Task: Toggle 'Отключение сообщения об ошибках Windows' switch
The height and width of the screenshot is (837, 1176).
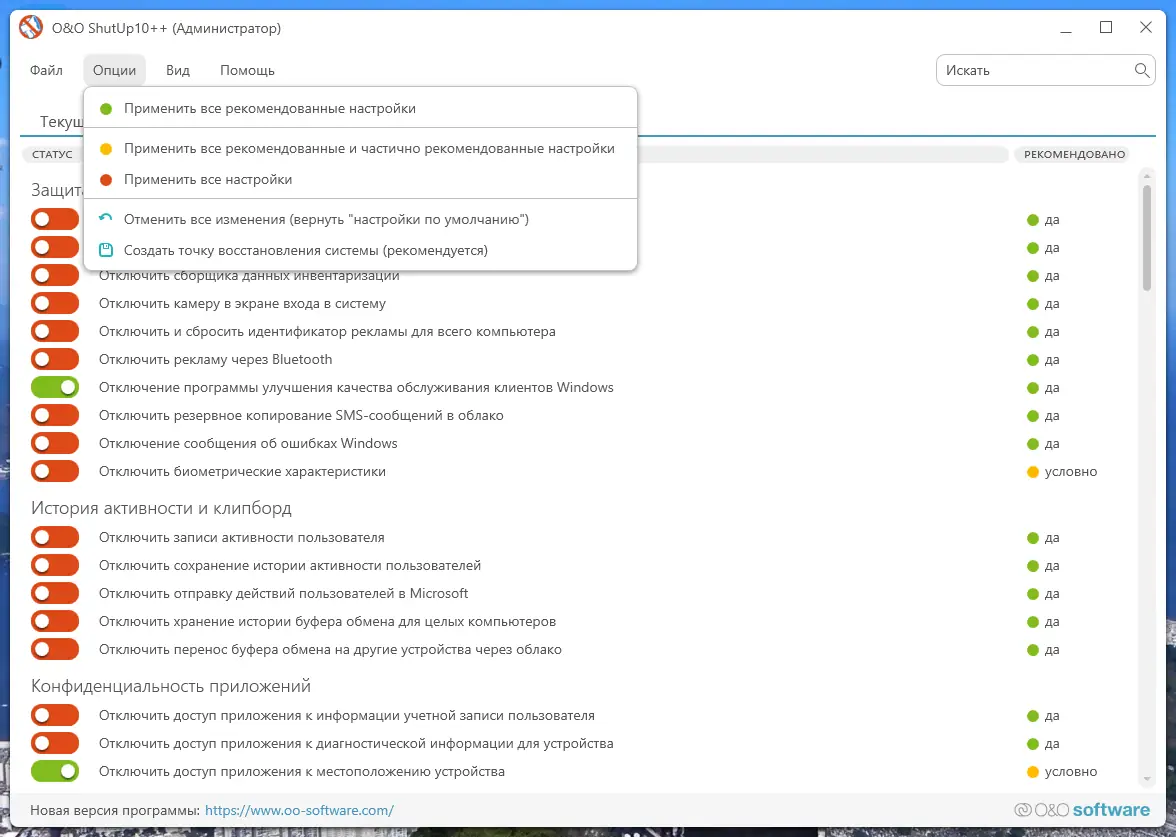Action: (55, 443)
